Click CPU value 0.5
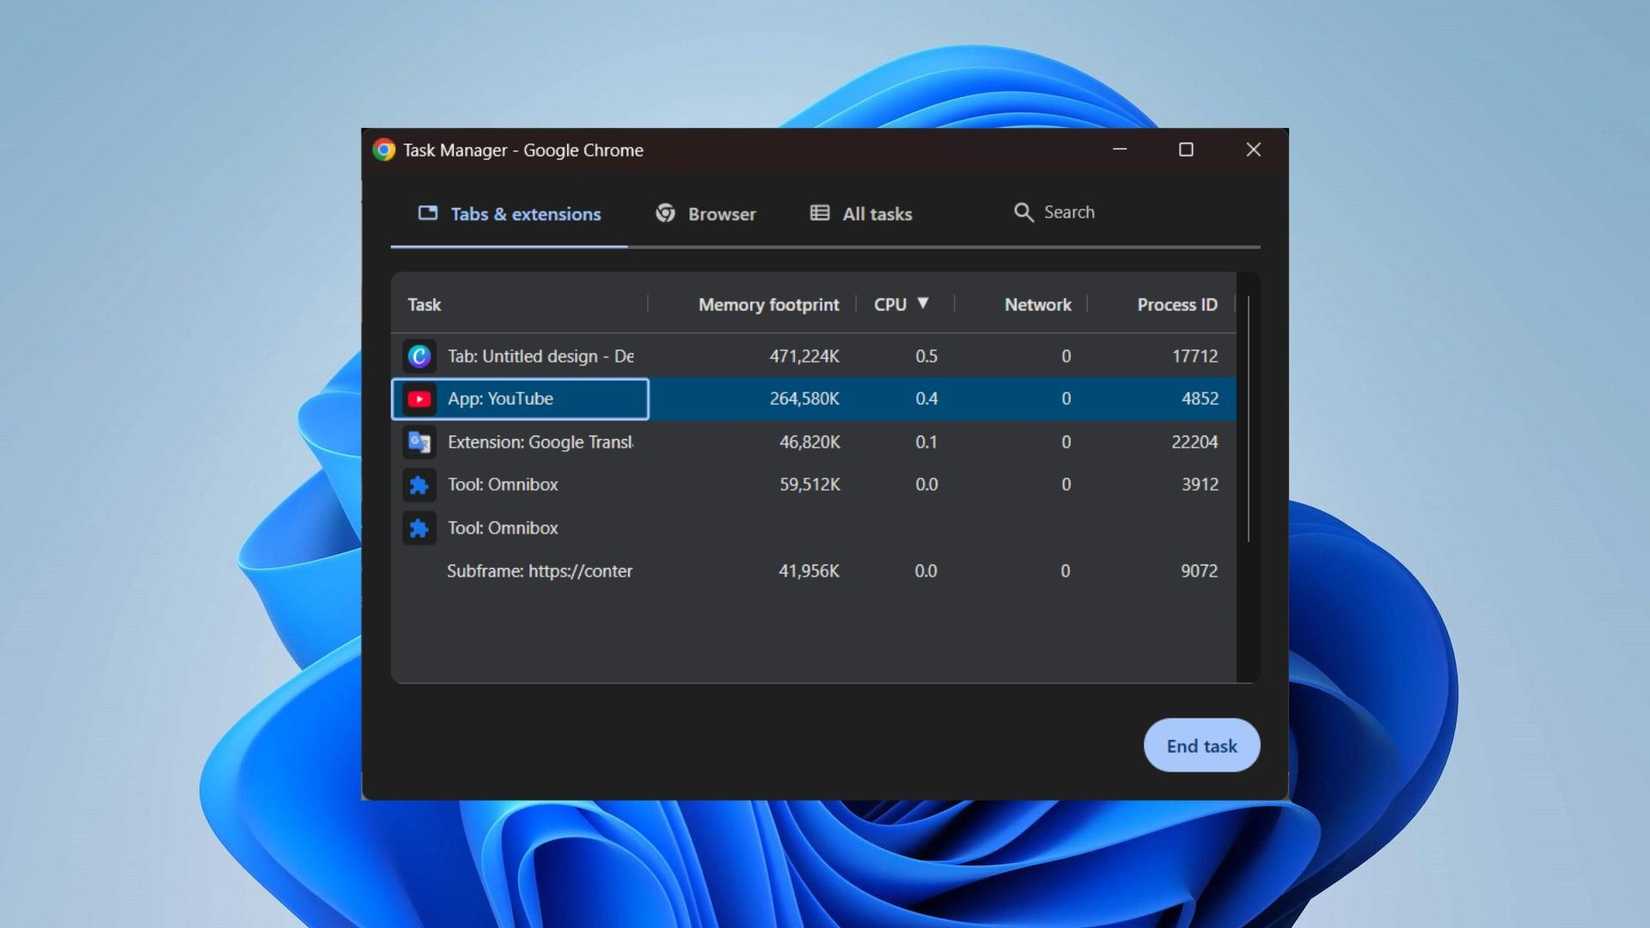 click(926, 356)
